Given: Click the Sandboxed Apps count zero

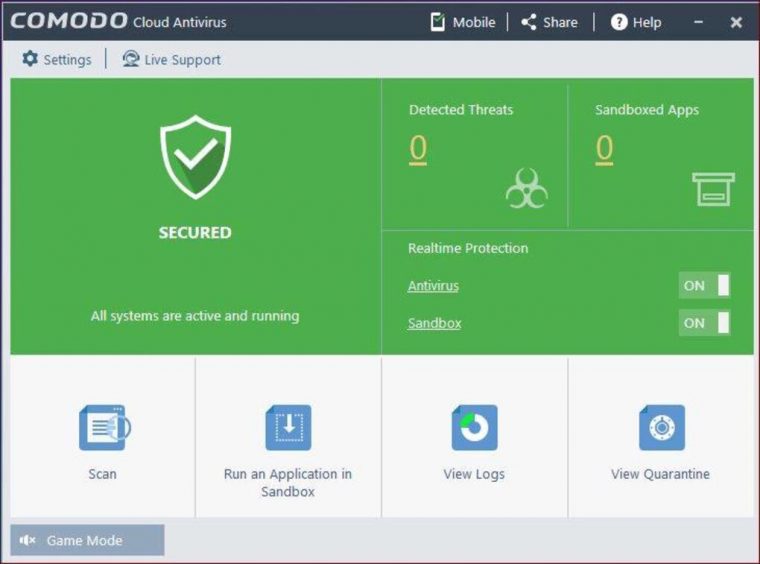Looking at the screenshot, I should [604, 149].
